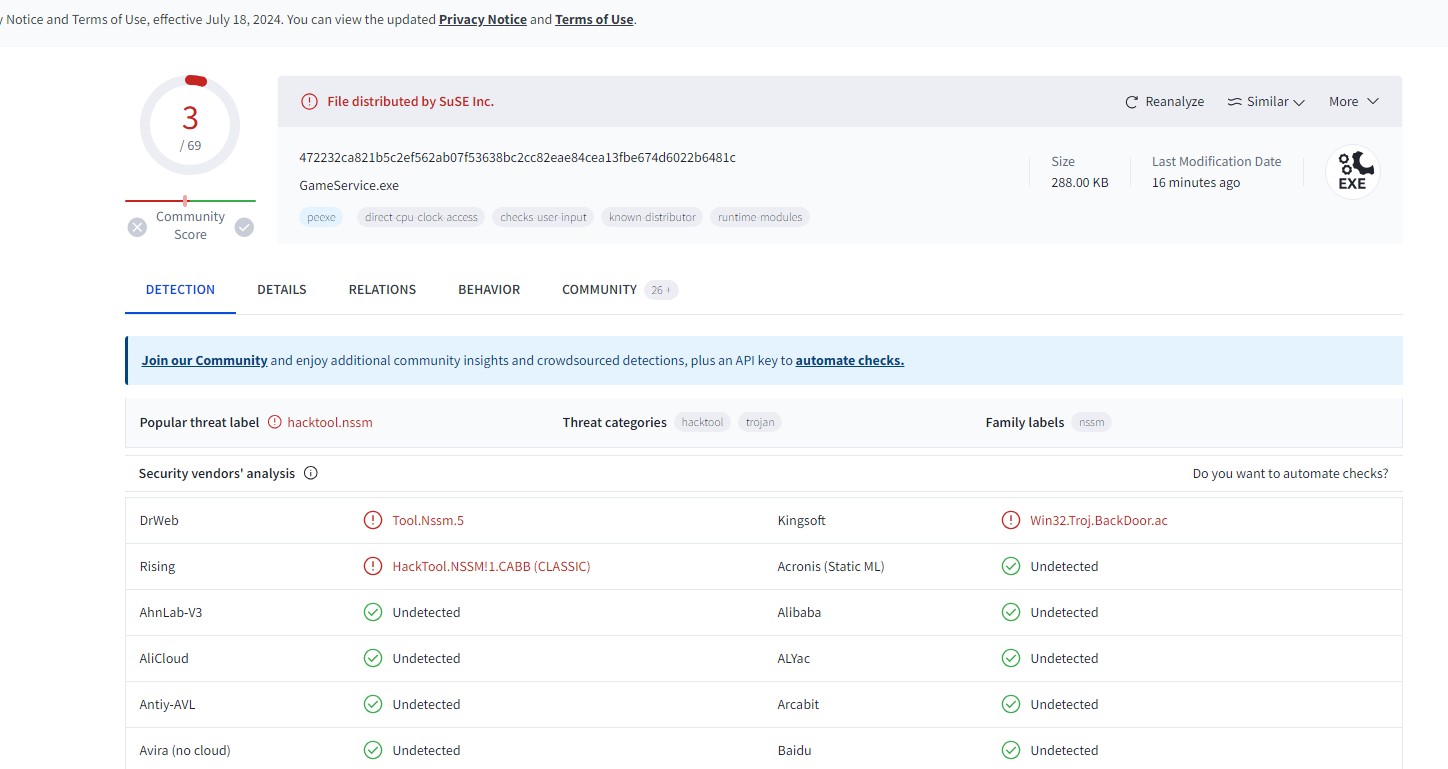
Task: Click the green check icon for AliCloud row
Action: point(373,658)
